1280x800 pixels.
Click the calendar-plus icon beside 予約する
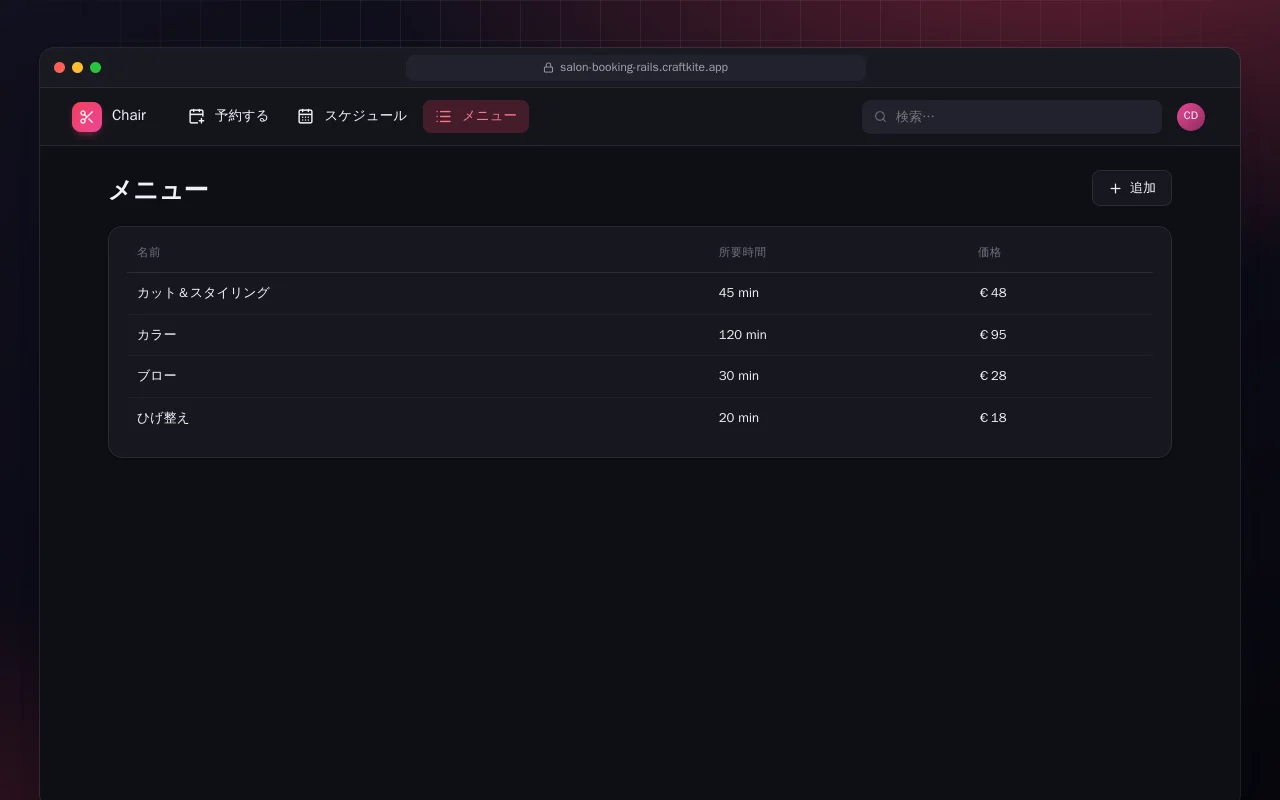click(196, 116)
